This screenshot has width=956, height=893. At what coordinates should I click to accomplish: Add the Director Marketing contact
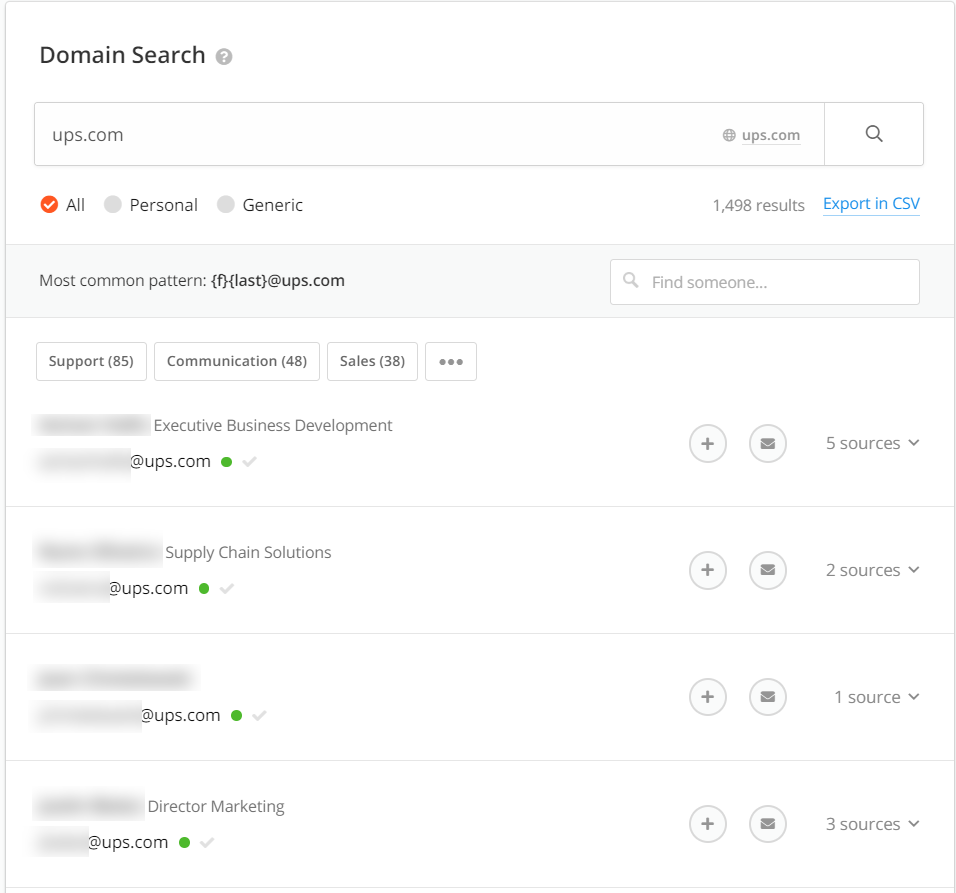(707, 824)
